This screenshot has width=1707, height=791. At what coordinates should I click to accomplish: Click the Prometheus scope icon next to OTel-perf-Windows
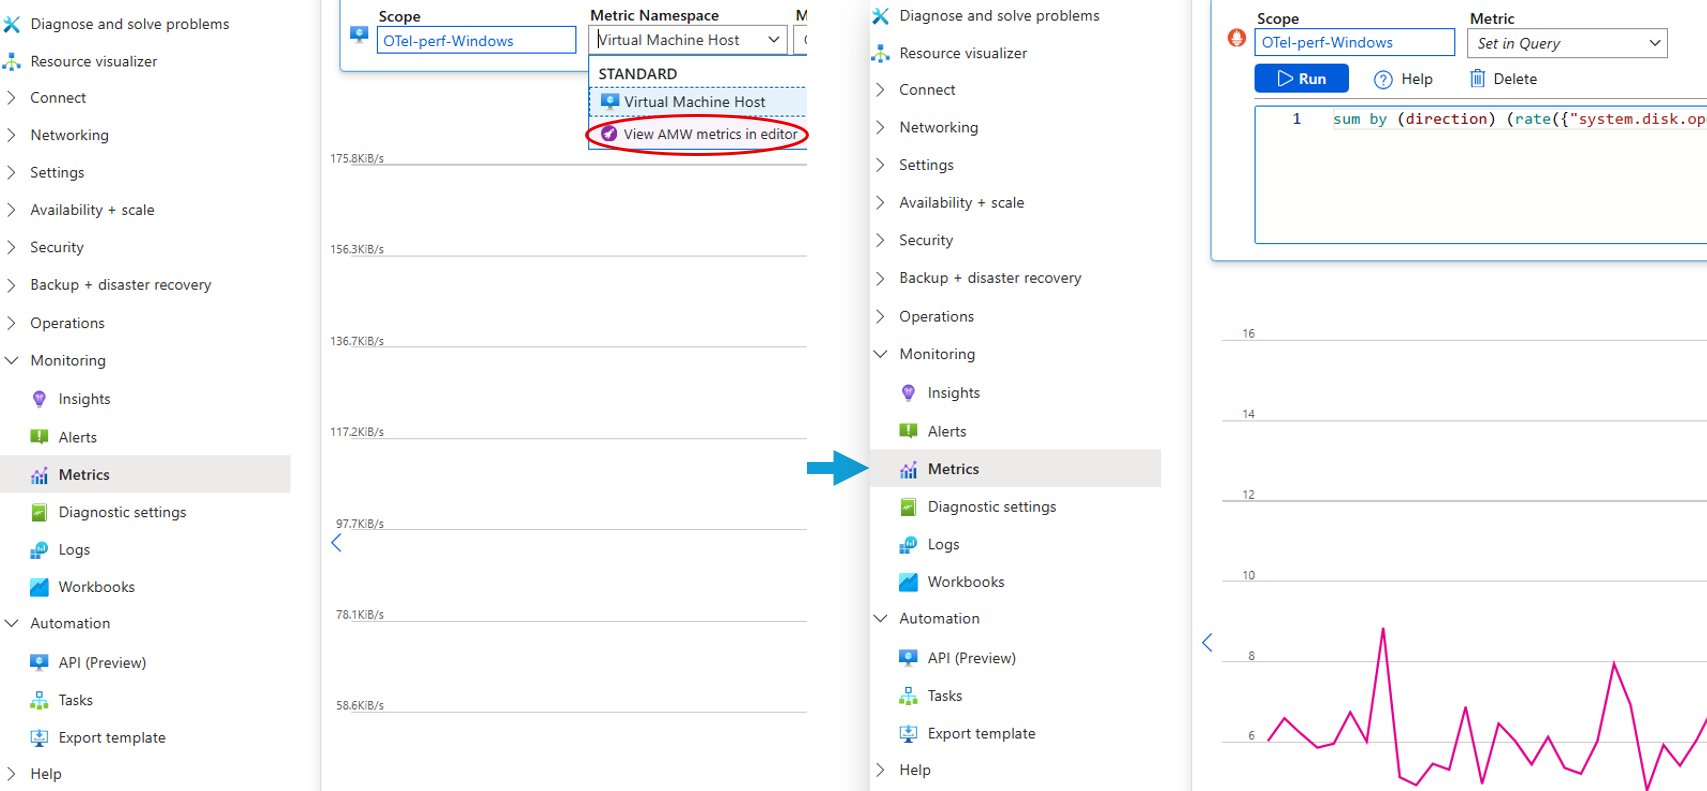coord(1237,39)
